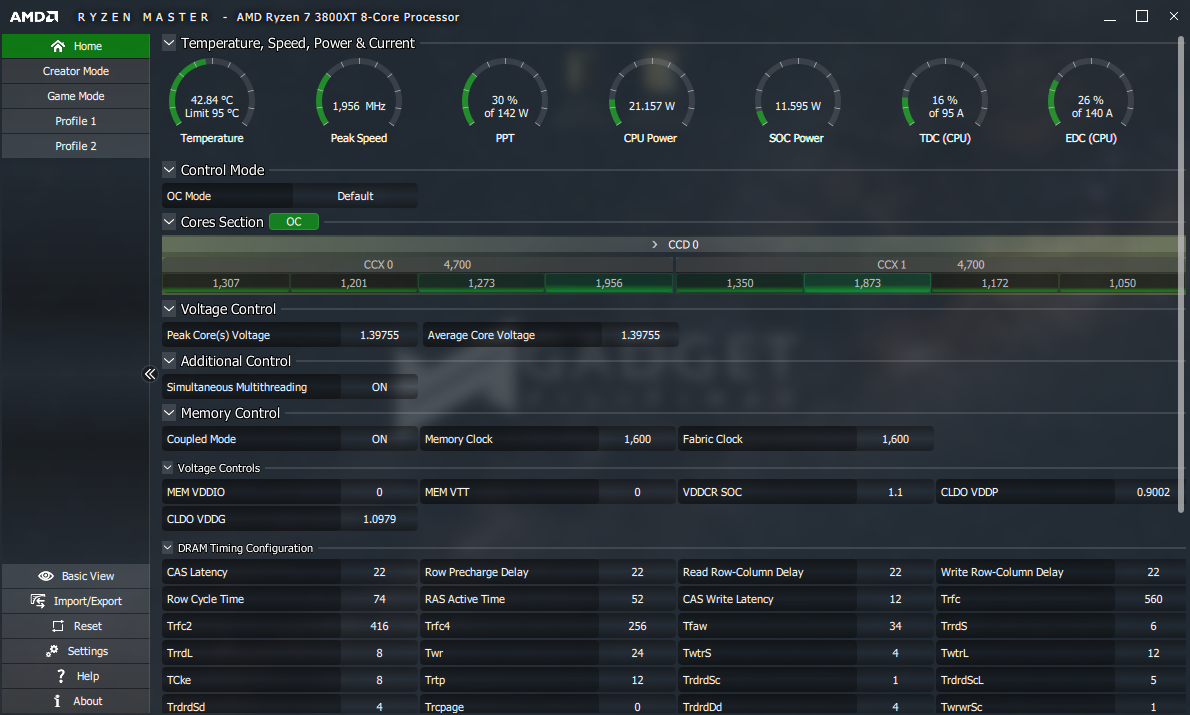Open Import/Export

pyautogui.click(x=76, y=601)
